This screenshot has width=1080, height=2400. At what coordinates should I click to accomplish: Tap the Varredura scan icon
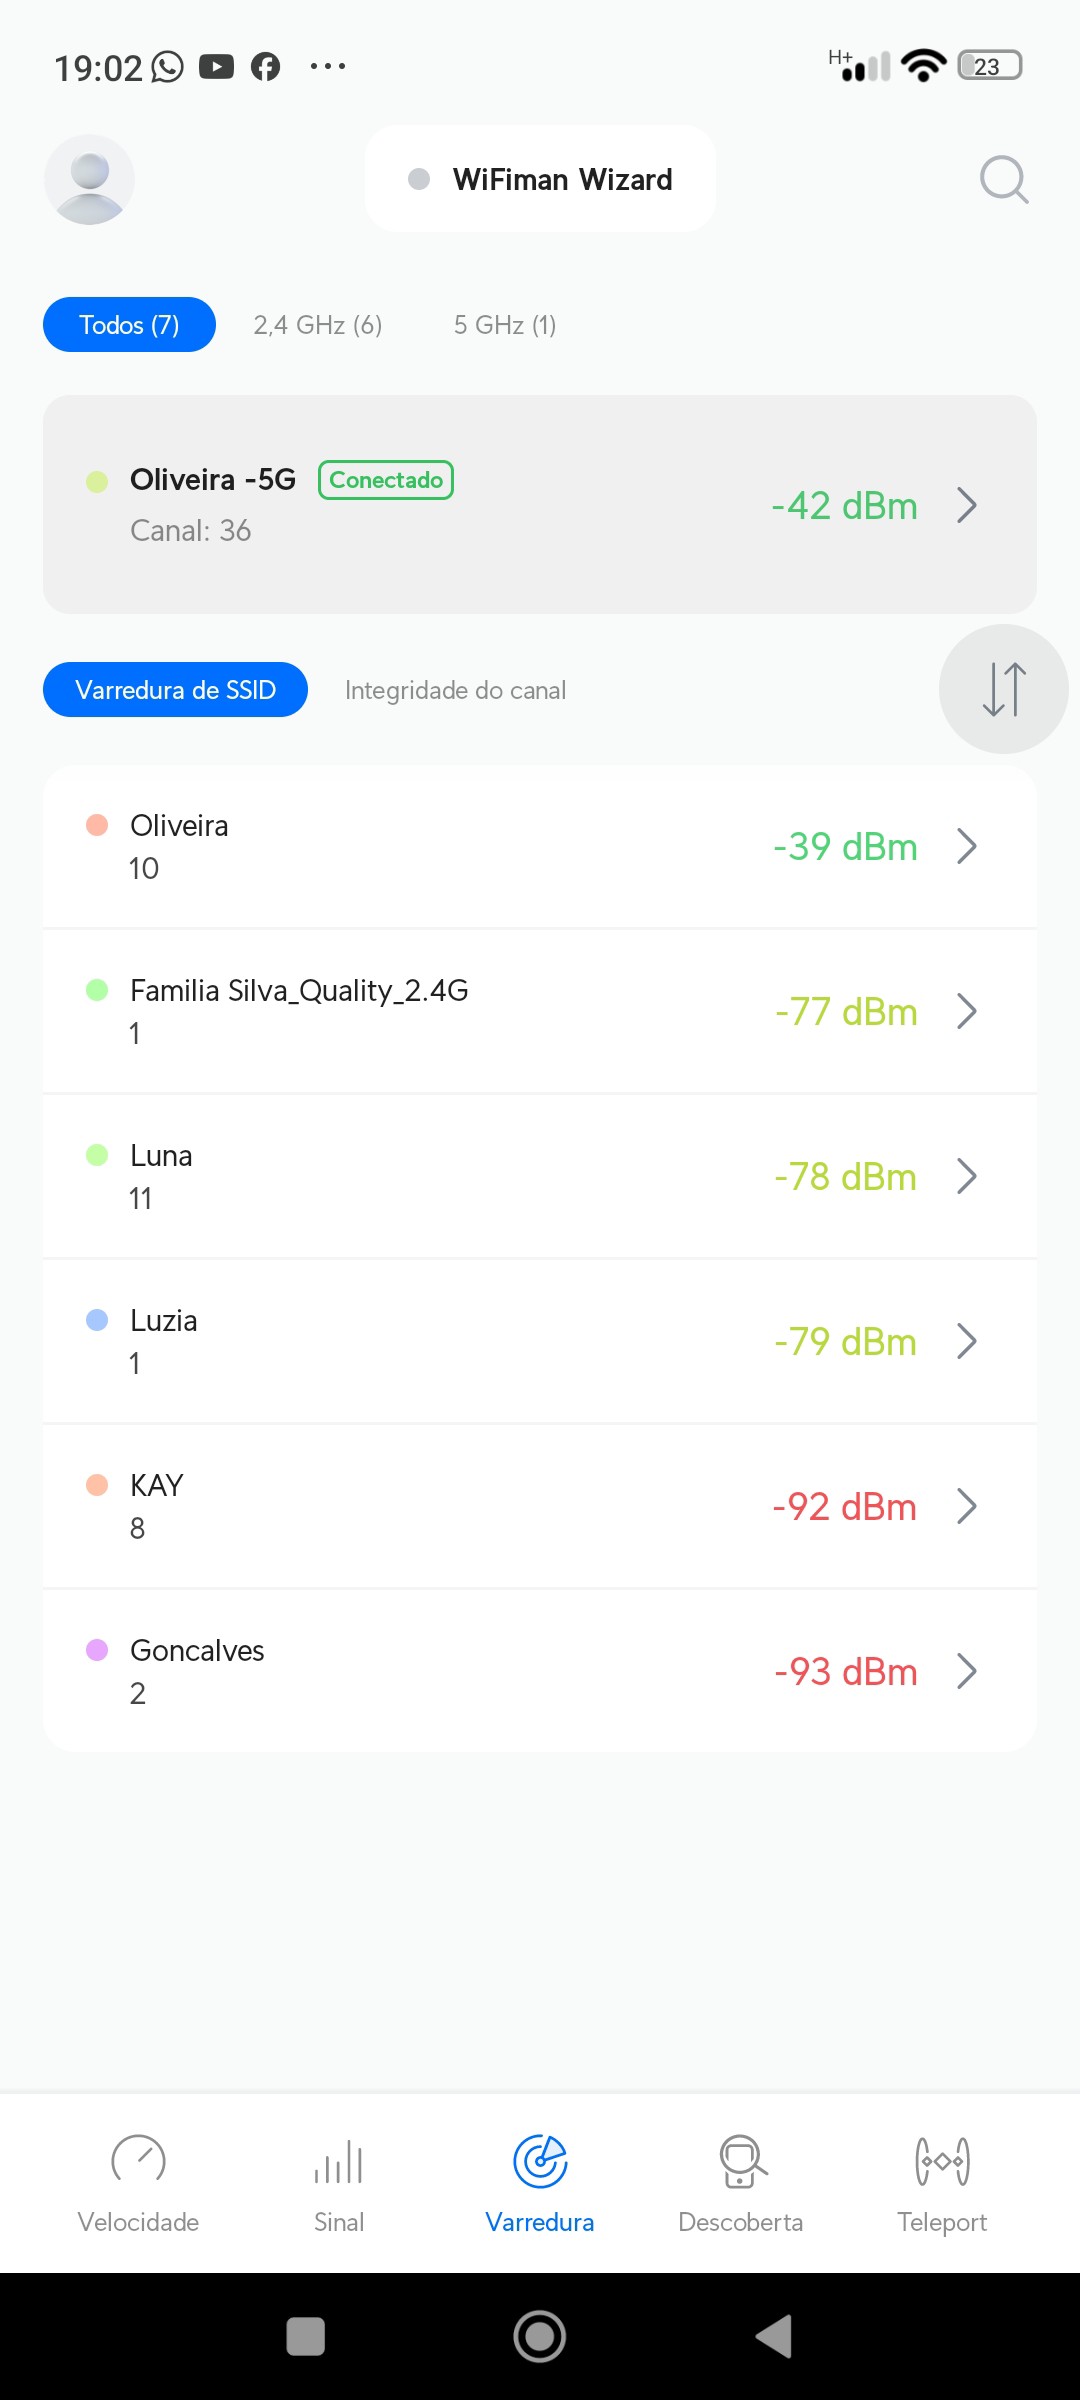click(x=540, y=2162)
